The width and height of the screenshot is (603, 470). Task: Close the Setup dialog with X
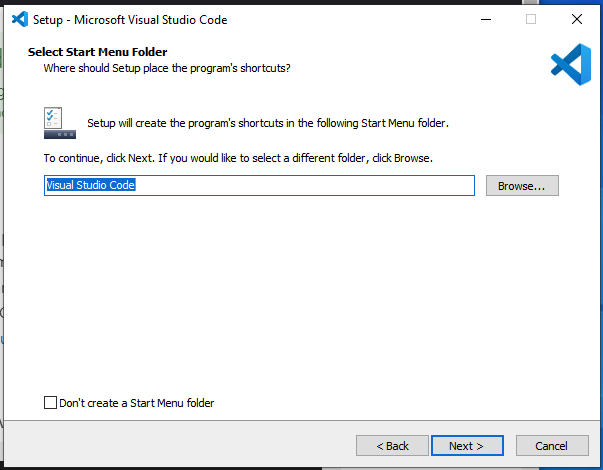tap(577, 19)
